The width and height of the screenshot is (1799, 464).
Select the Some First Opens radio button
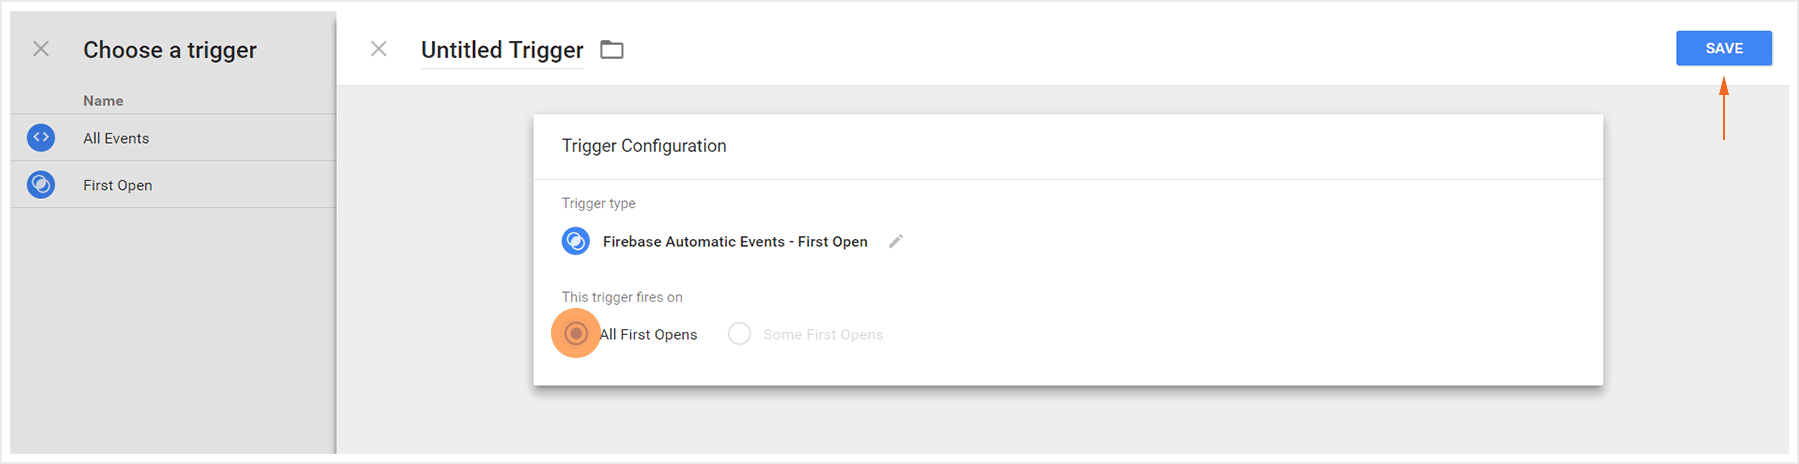pyautogui.click(x=739, y=334)
